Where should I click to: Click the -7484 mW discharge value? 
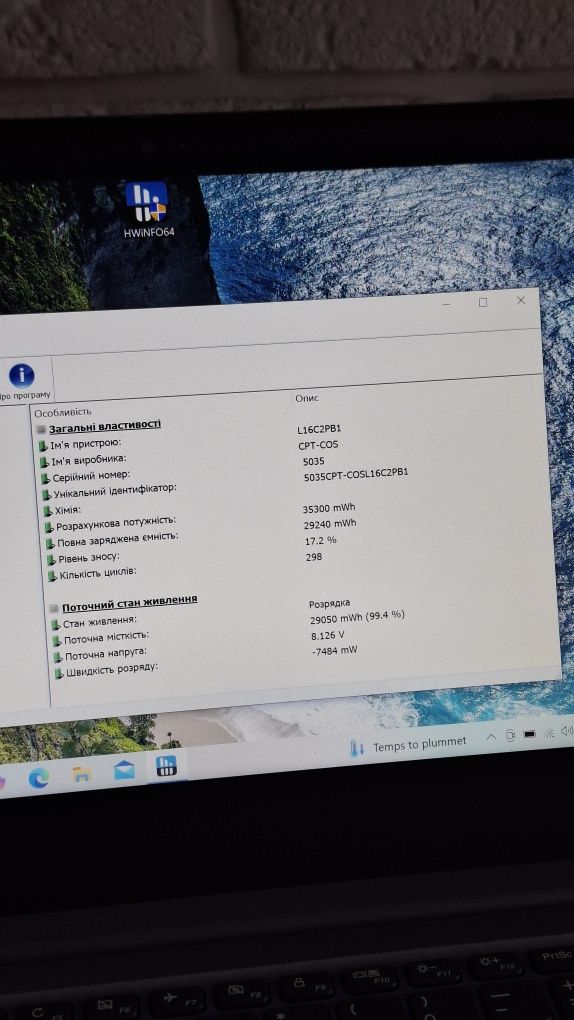(335, 651)
